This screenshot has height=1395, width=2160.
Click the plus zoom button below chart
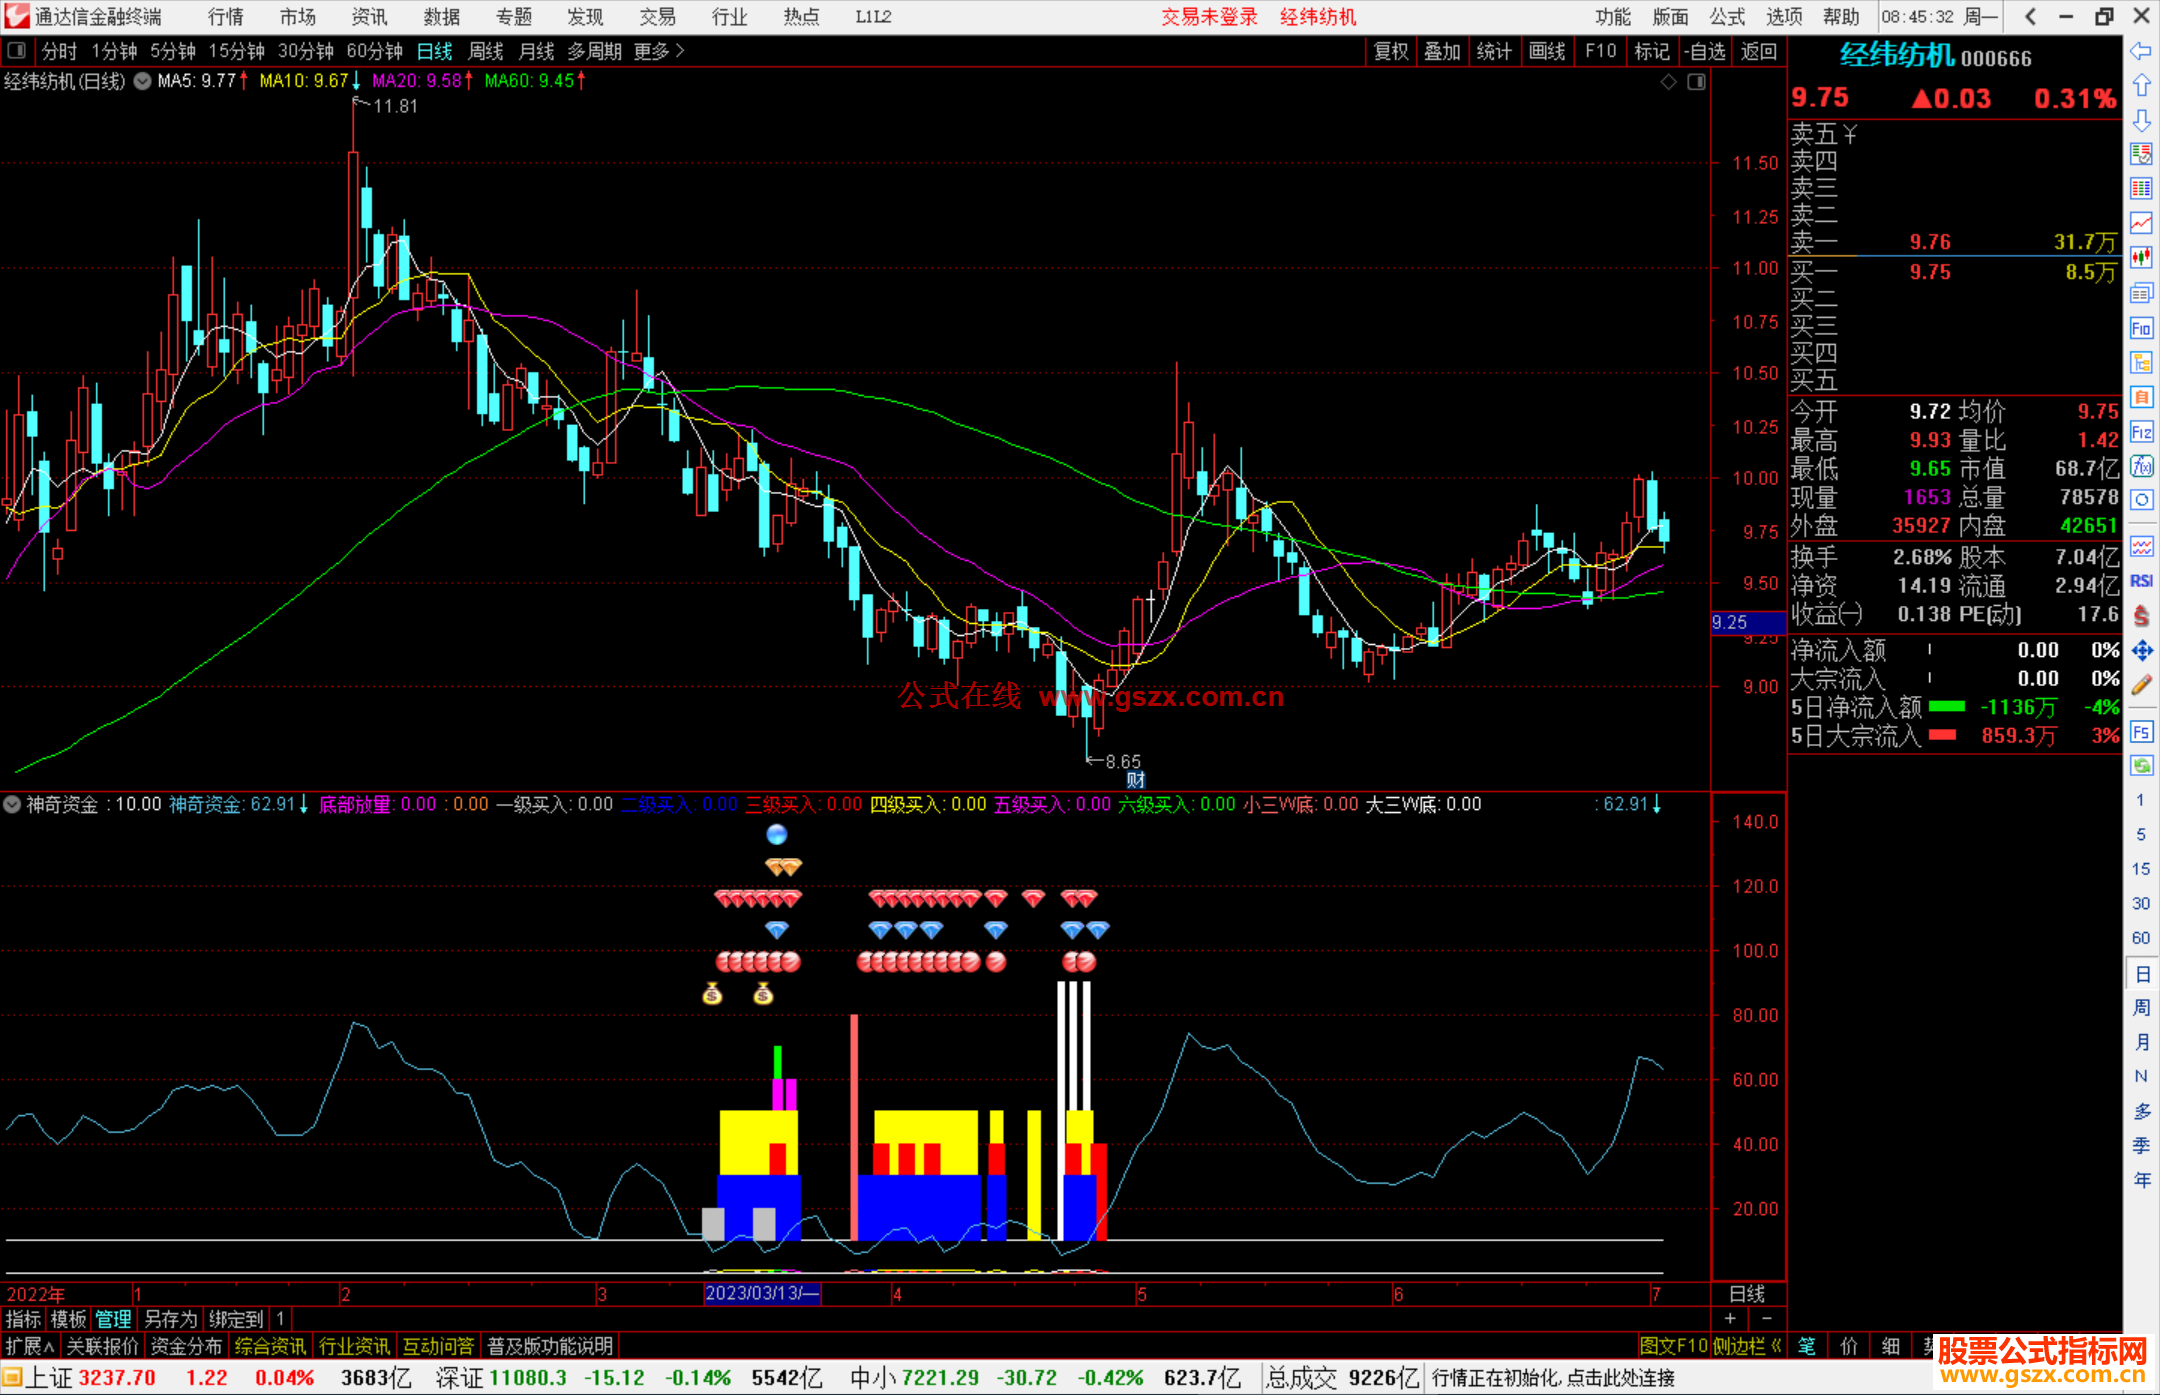(1731, 1318)
